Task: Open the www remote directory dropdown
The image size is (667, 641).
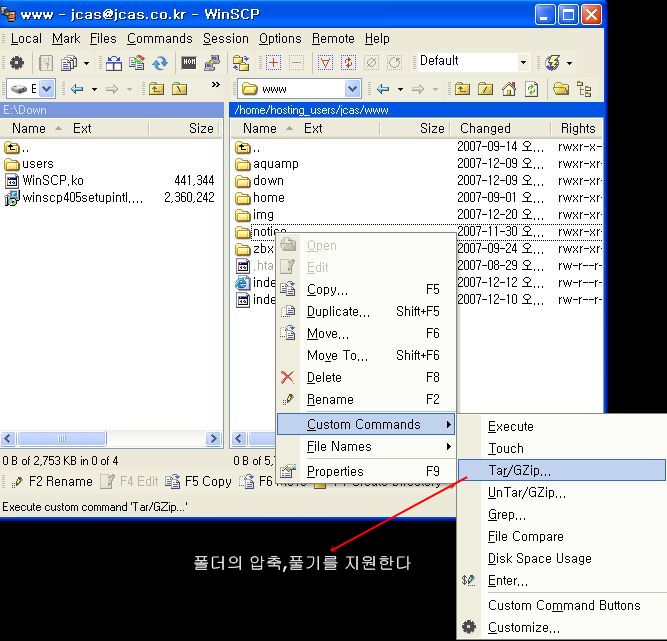Action: coord(352,89)
